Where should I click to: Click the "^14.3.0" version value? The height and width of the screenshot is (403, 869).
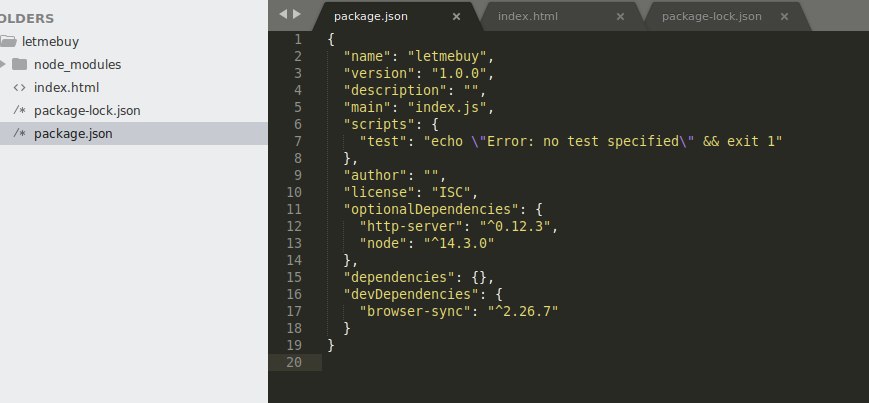(459, 243)
